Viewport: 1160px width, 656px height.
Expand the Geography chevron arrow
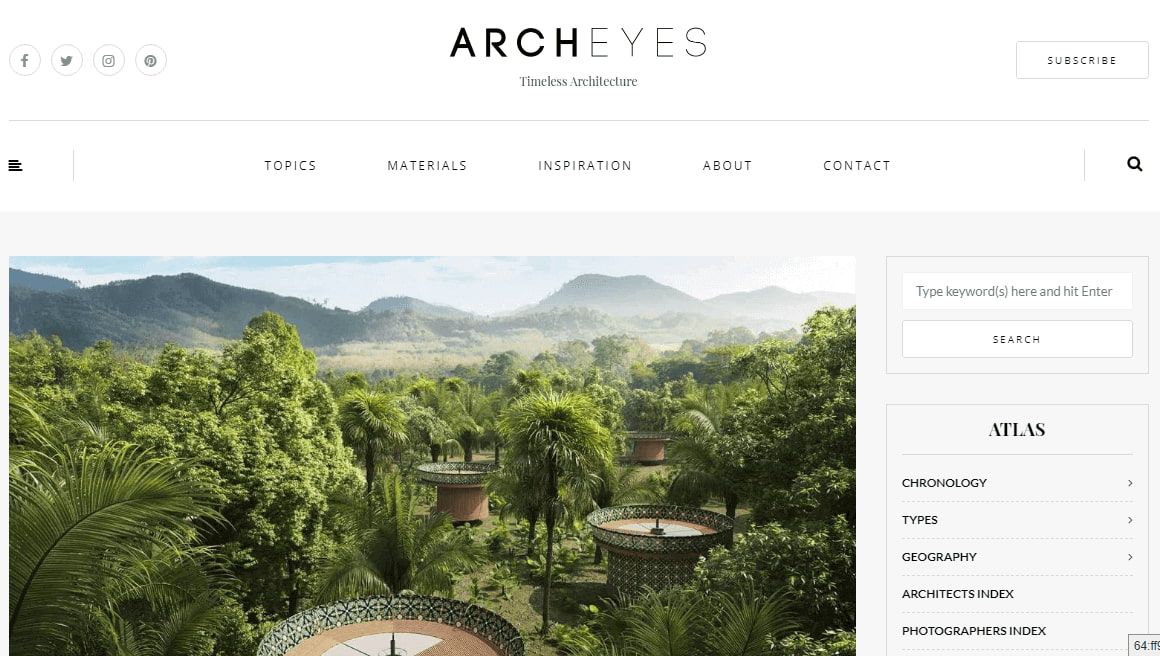pyautogui.click(x=1130, y=557)
